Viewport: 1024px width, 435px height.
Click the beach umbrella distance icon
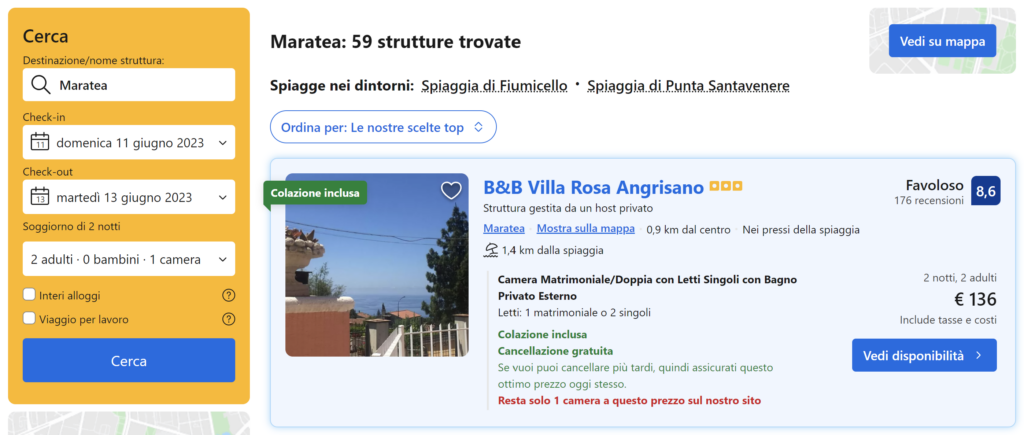tap(491, 250)
